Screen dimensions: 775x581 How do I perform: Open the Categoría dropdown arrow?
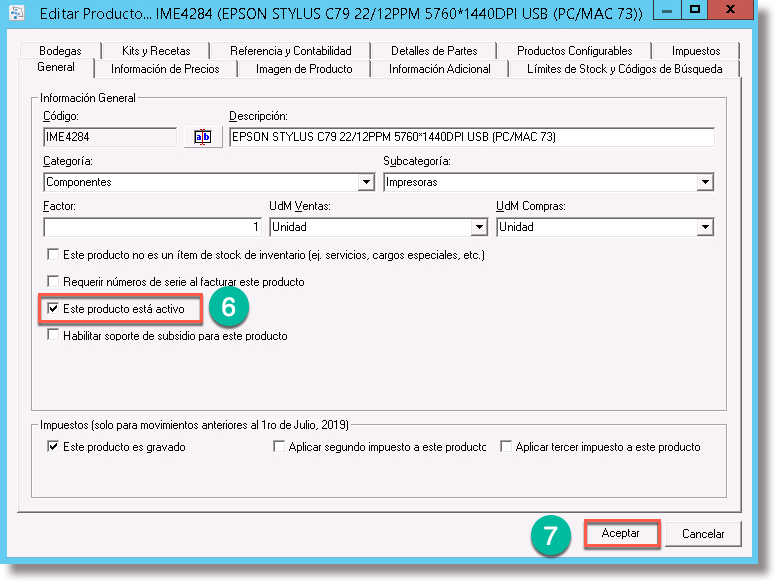pos(366,182)
